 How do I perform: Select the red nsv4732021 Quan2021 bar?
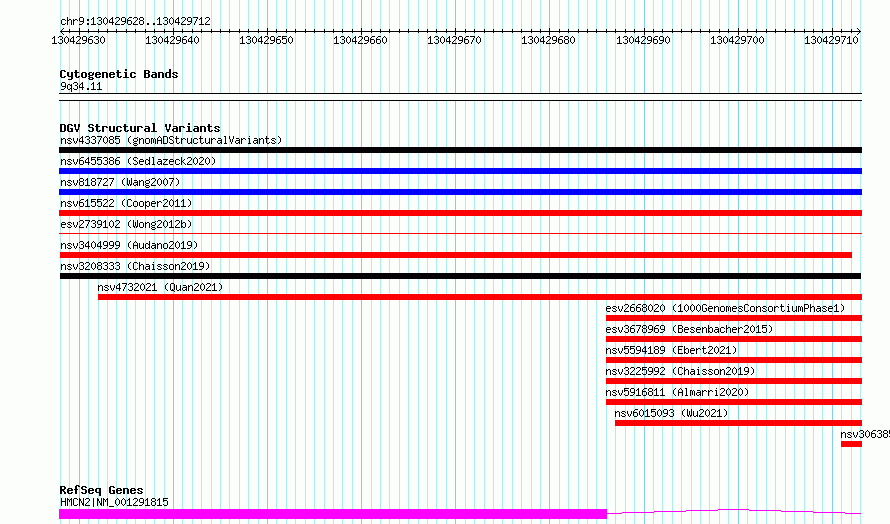click(480, 297)
